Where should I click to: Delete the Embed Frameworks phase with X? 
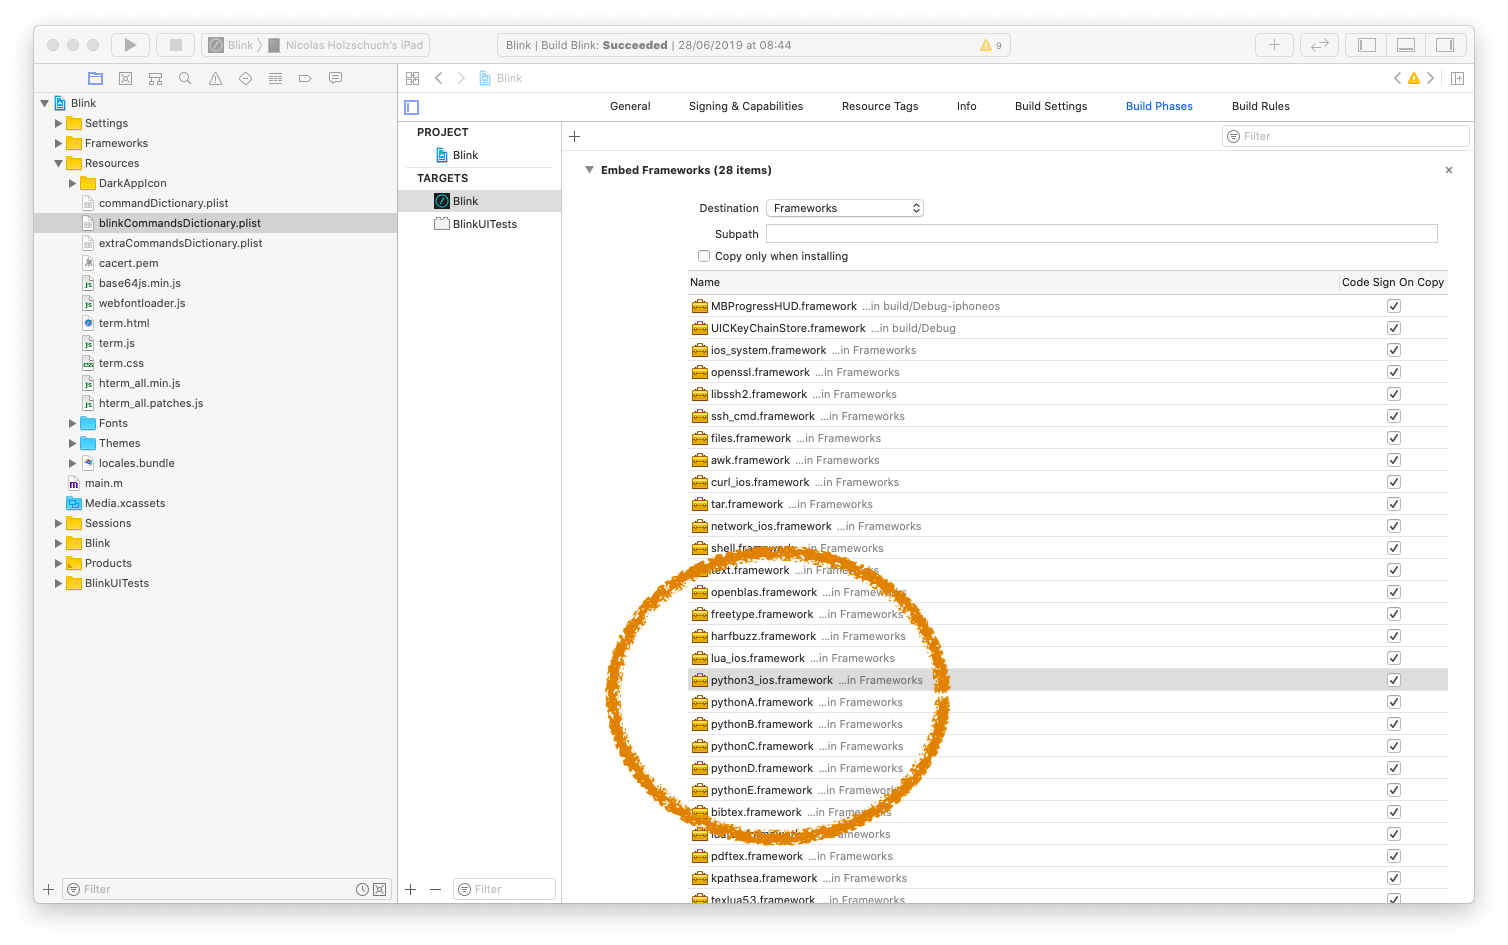1448,170
